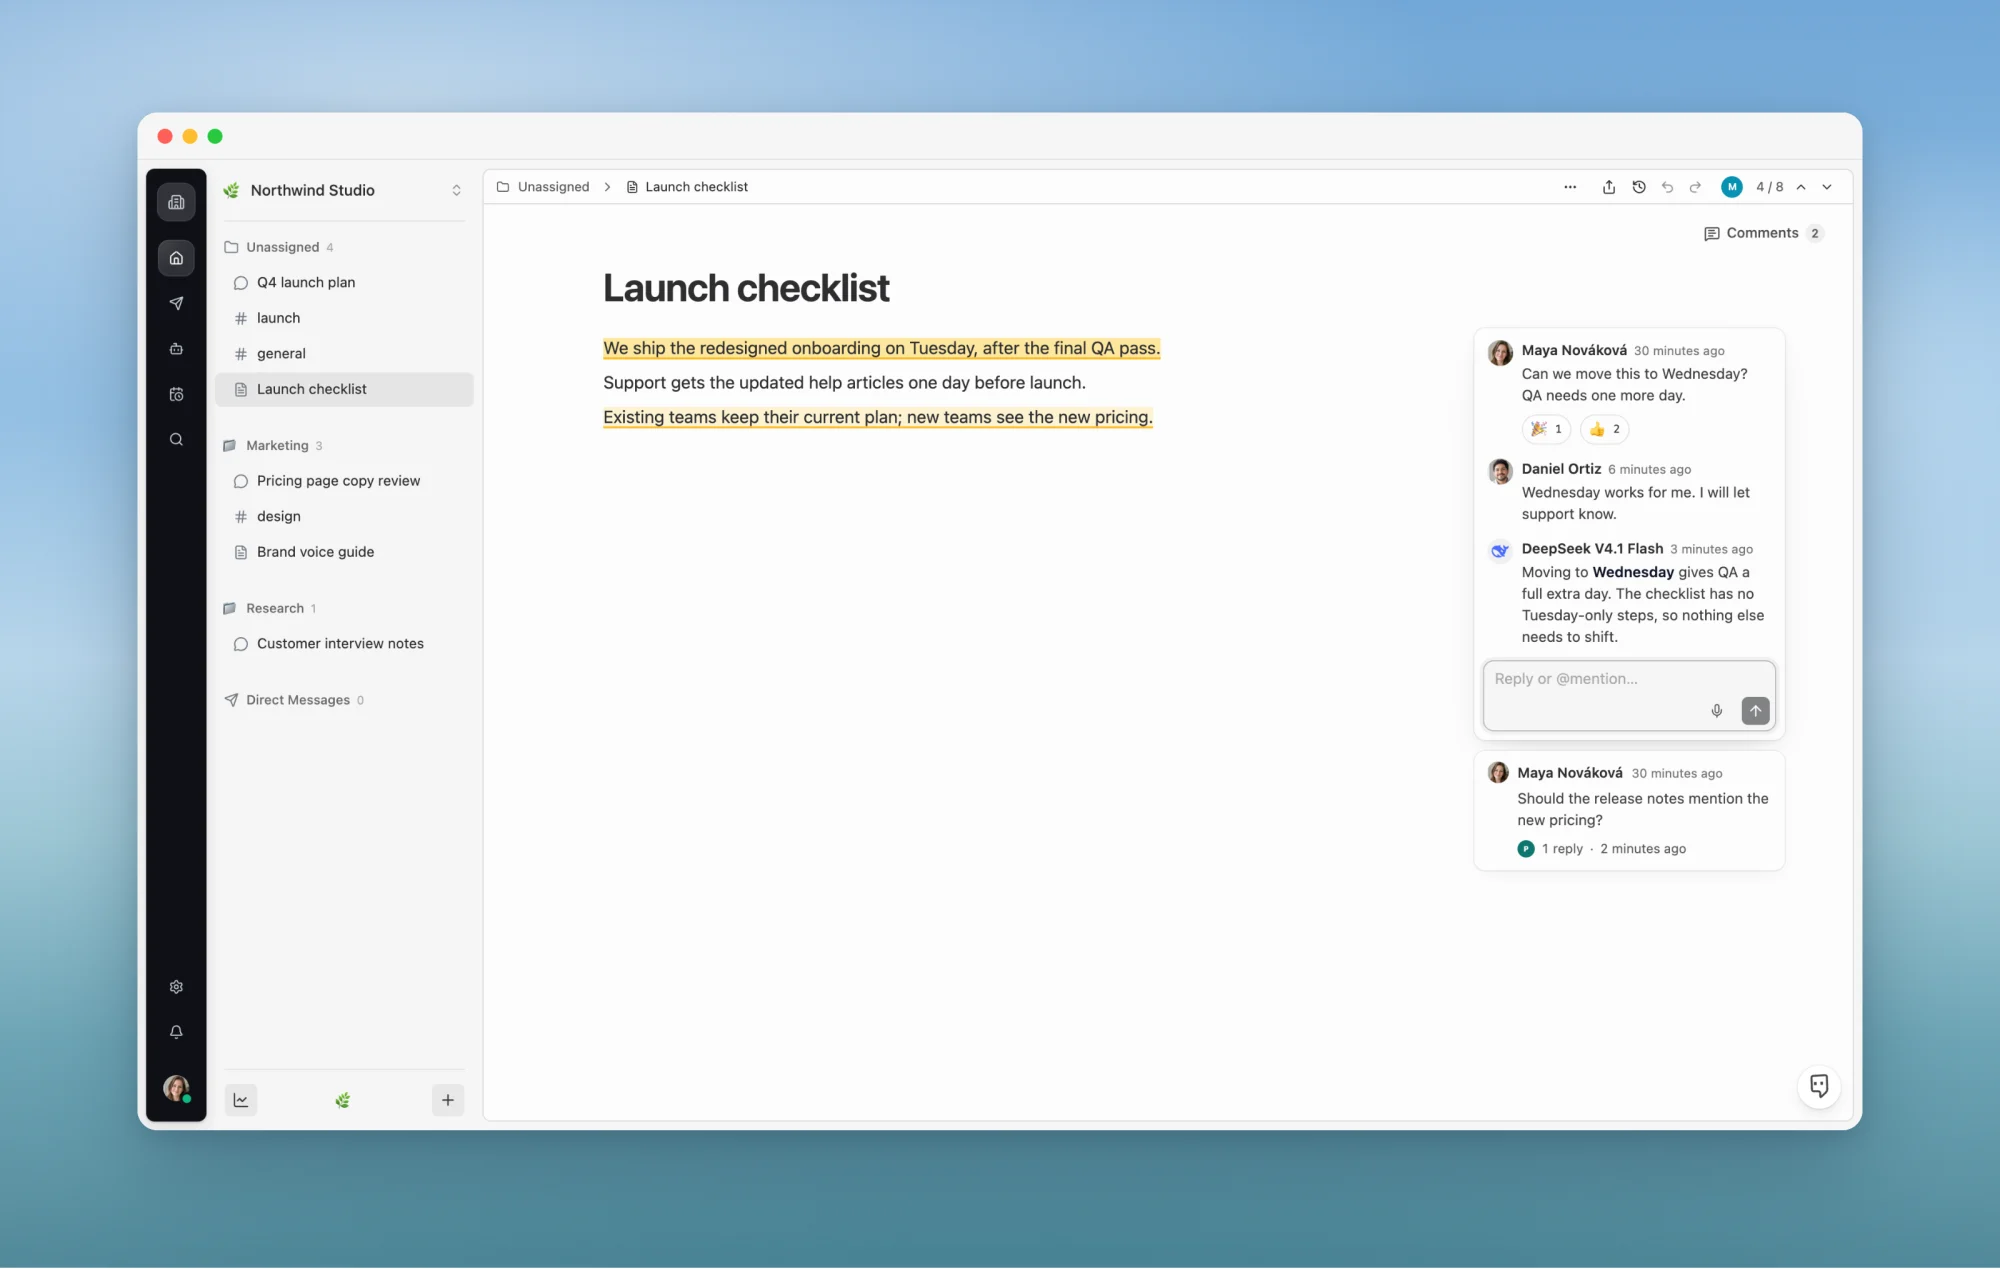Go to next comment with down chevron
The height and width of the screenshot is (1269, 2000).
(1827, 187)
